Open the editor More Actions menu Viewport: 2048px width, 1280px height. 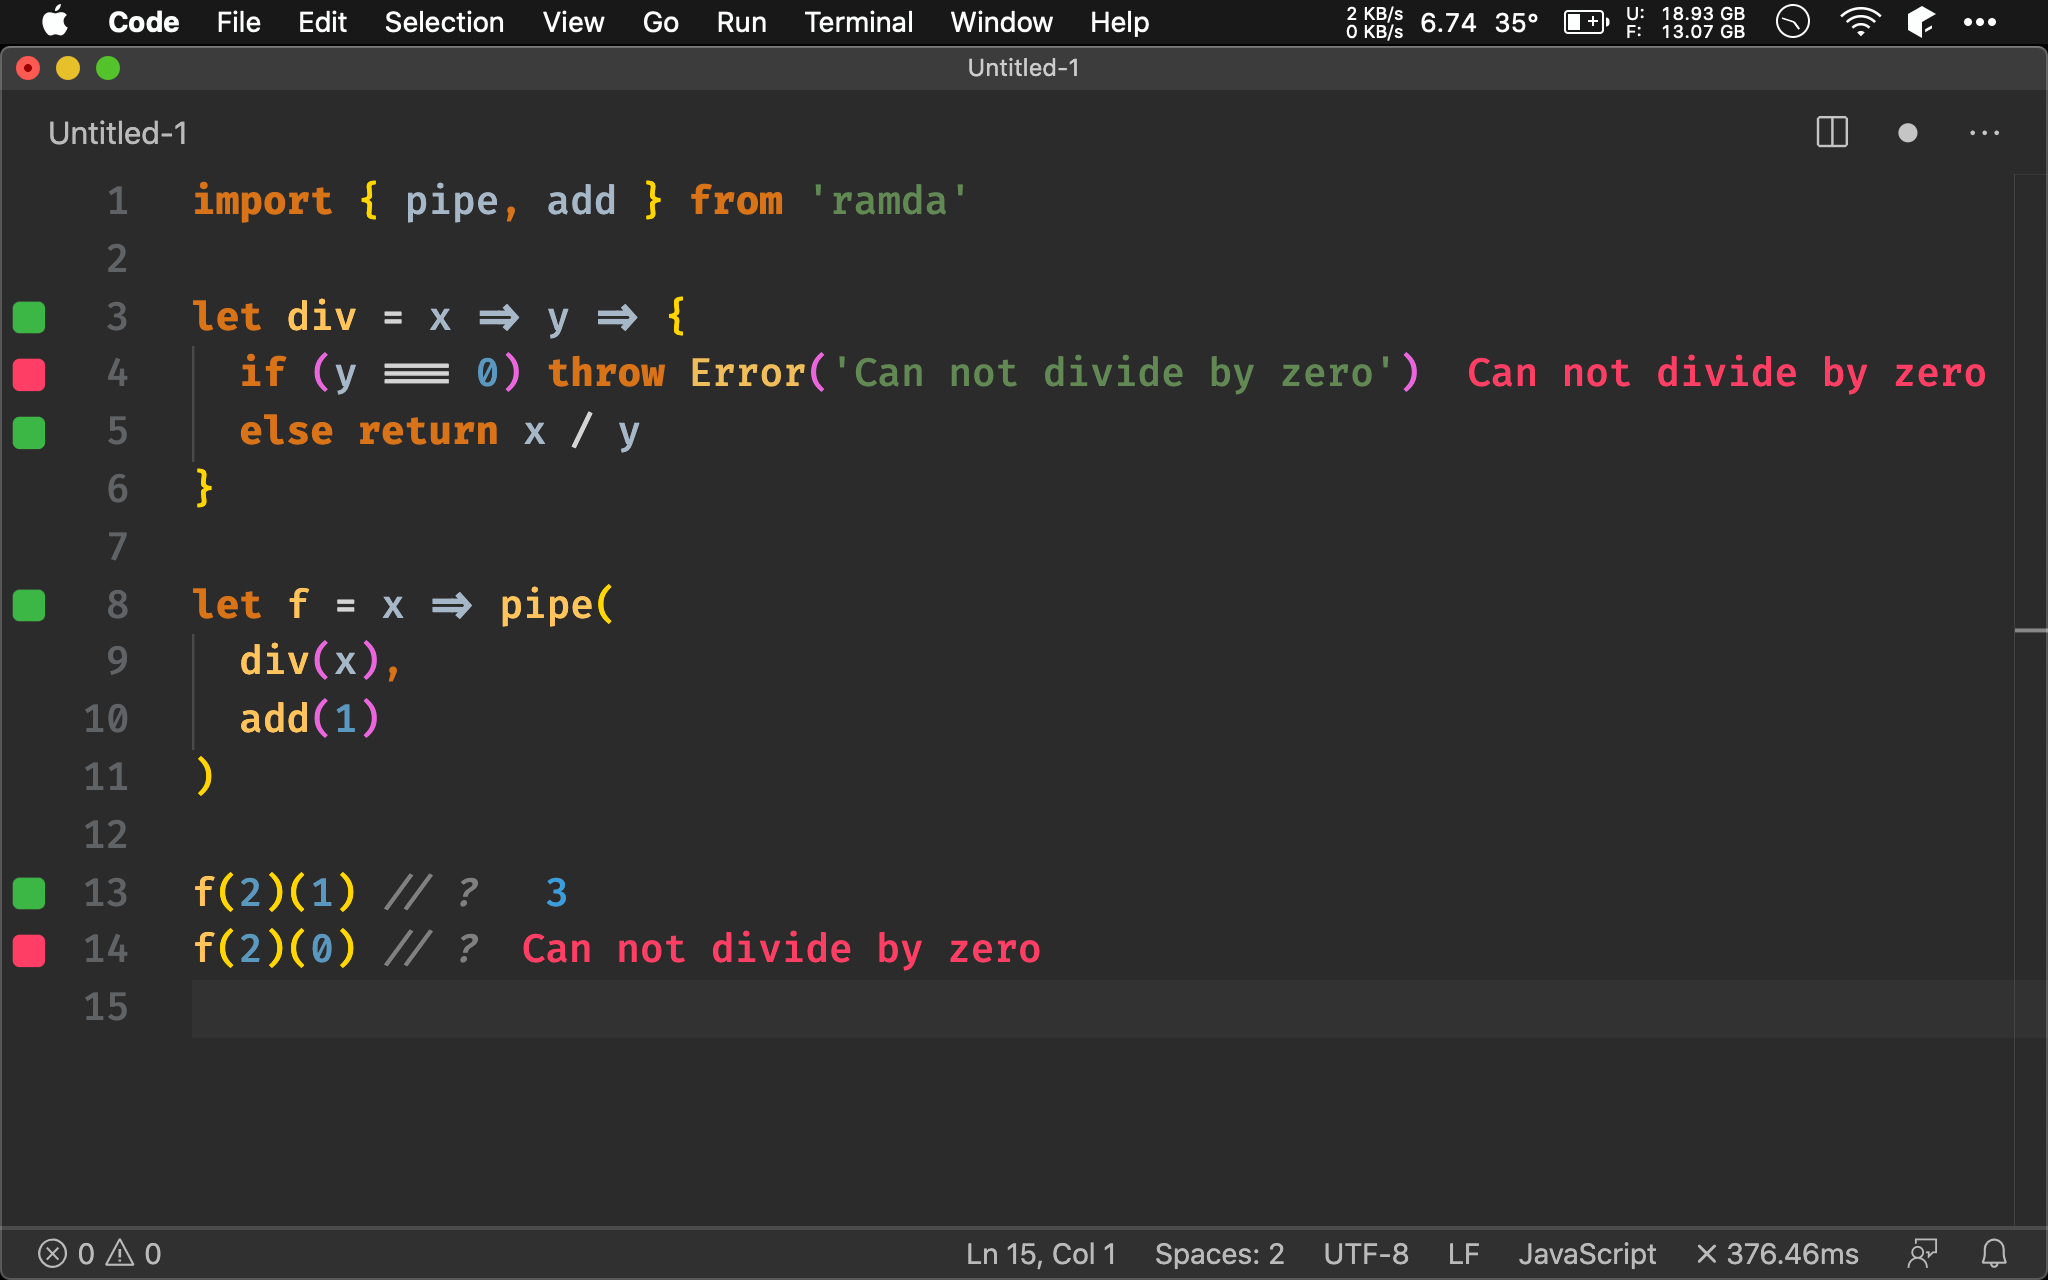coord(1984,133)
